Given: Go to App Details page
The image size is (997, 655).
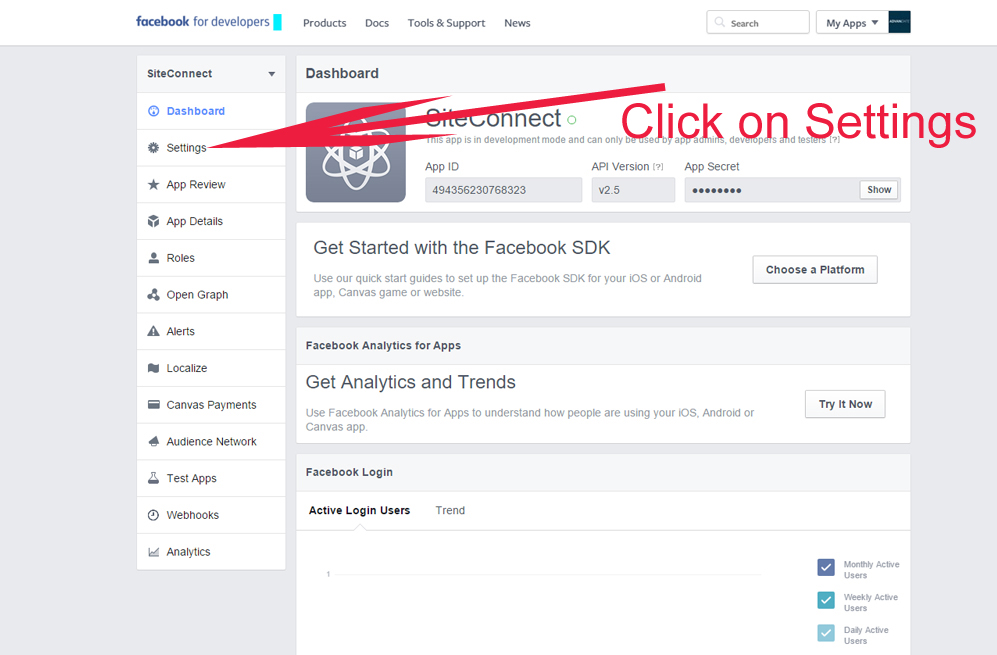Looking at the screenshot, I should pos(211,221).
